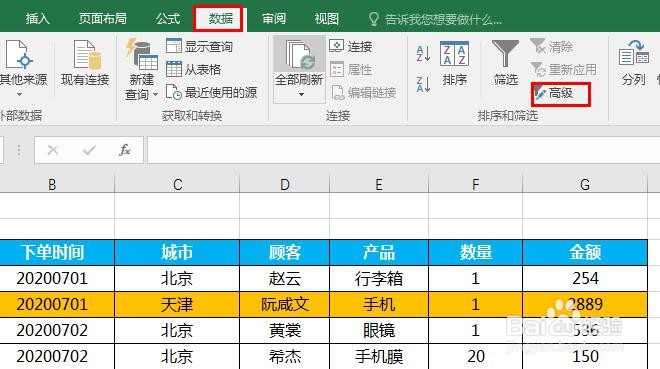Click 显示查询 button

(x=200, y=46)
